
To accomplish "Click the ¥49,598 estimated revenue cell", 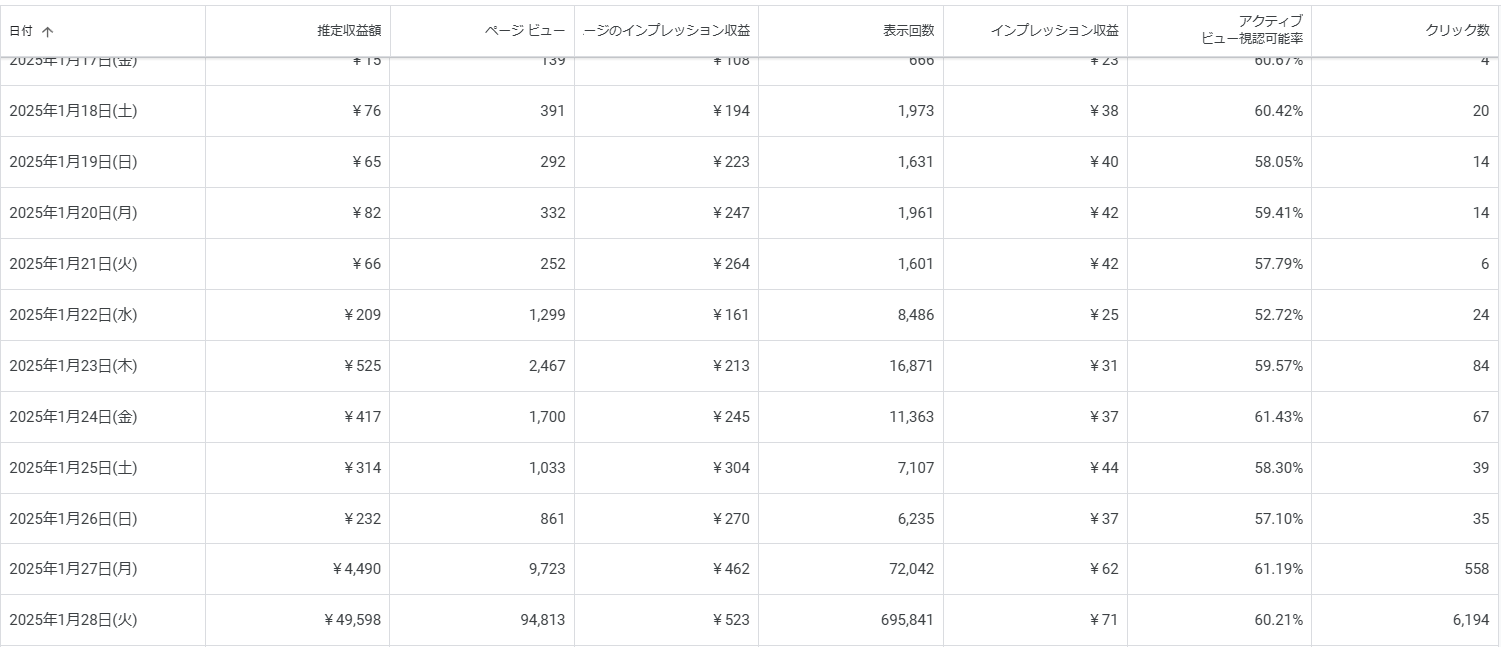I will (352, 620).
